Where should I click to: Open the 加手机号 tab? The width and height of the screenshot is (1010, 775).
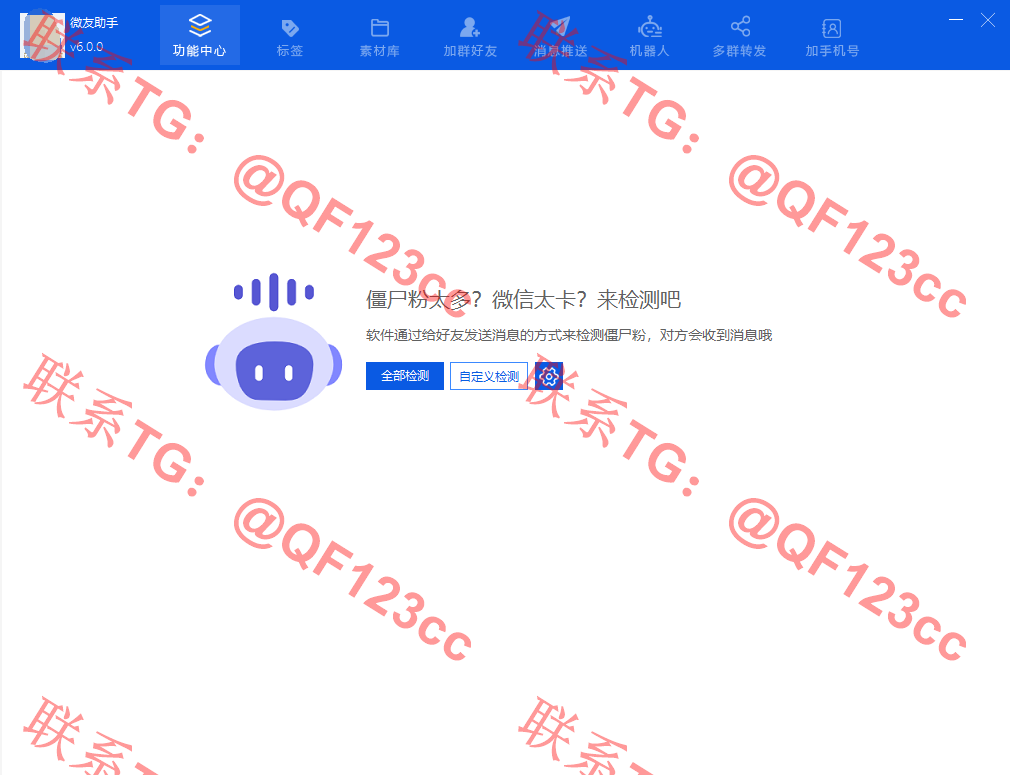[832, 35]
